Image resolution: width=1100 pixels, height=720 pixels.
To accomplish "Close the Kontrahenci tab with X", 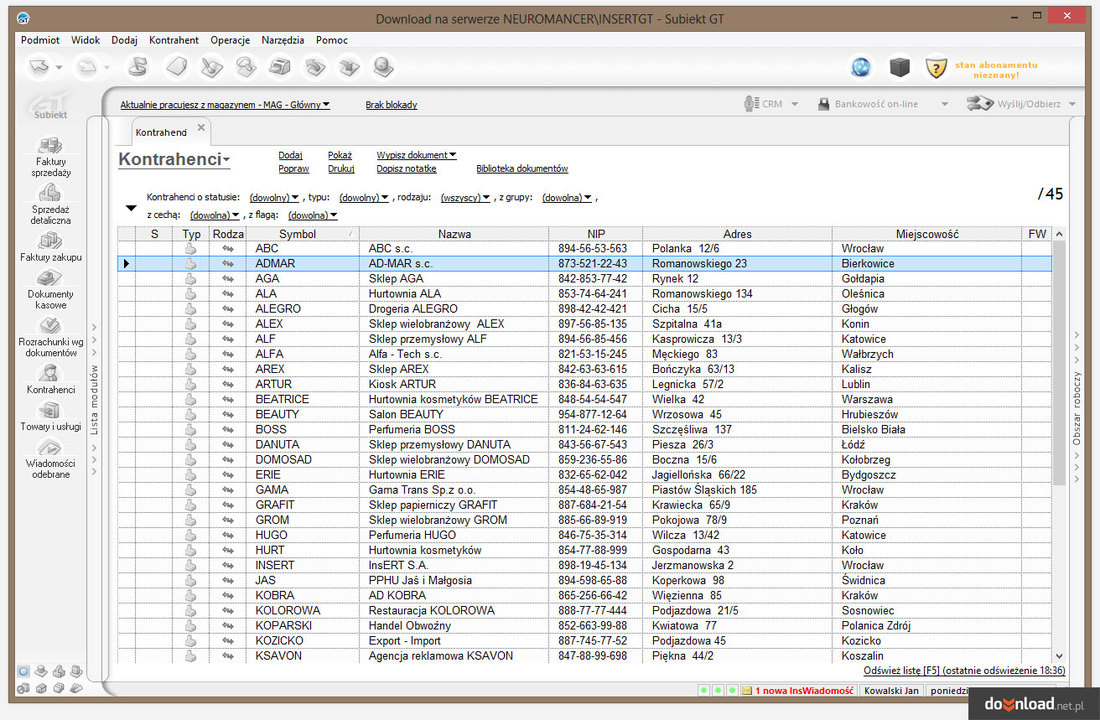I will coord(201,127).
